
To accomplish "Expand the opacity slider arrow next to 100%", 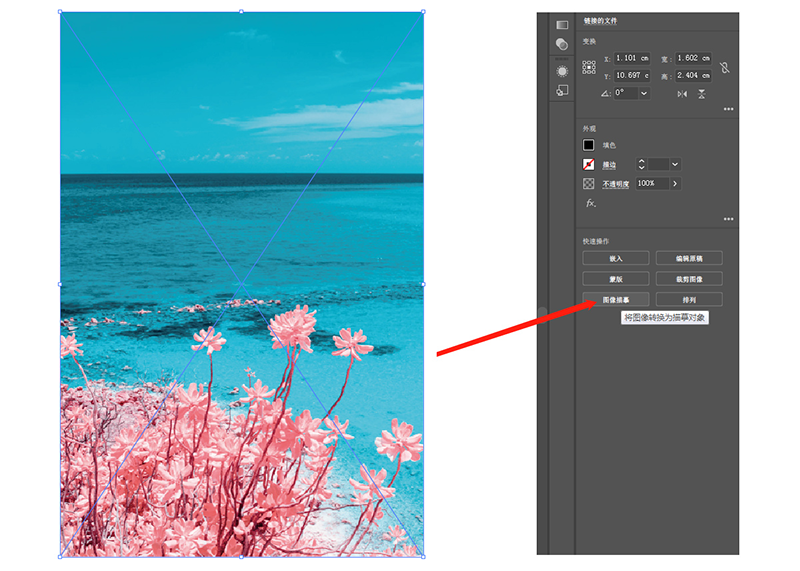I will 675,184.
